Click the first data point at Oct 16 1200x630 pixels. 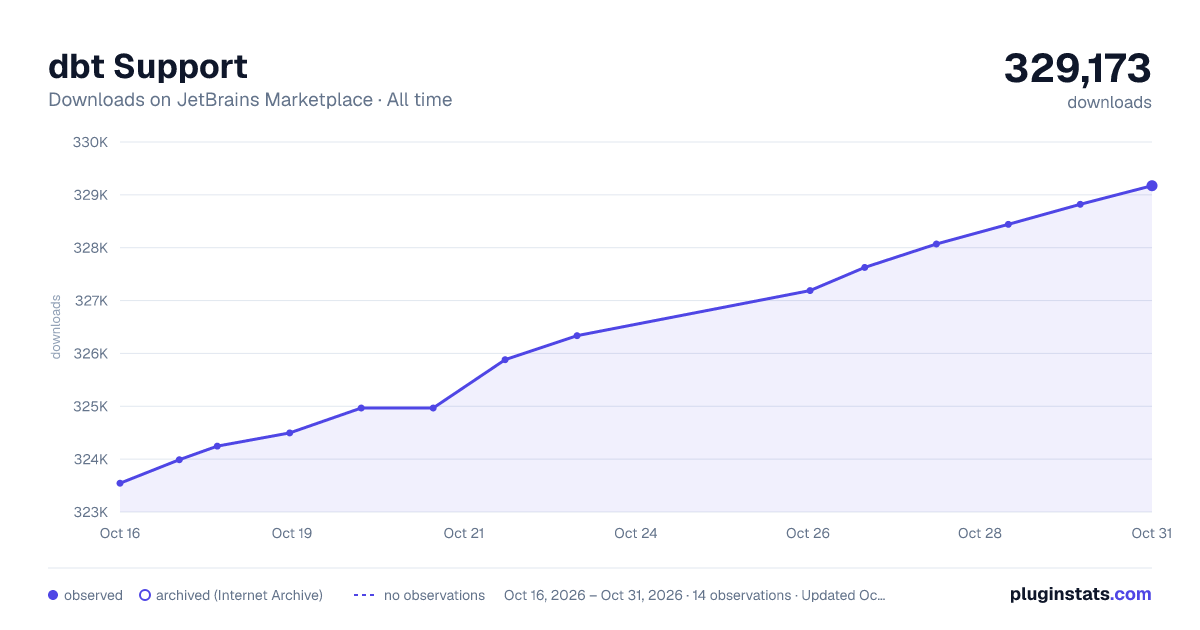120,483
